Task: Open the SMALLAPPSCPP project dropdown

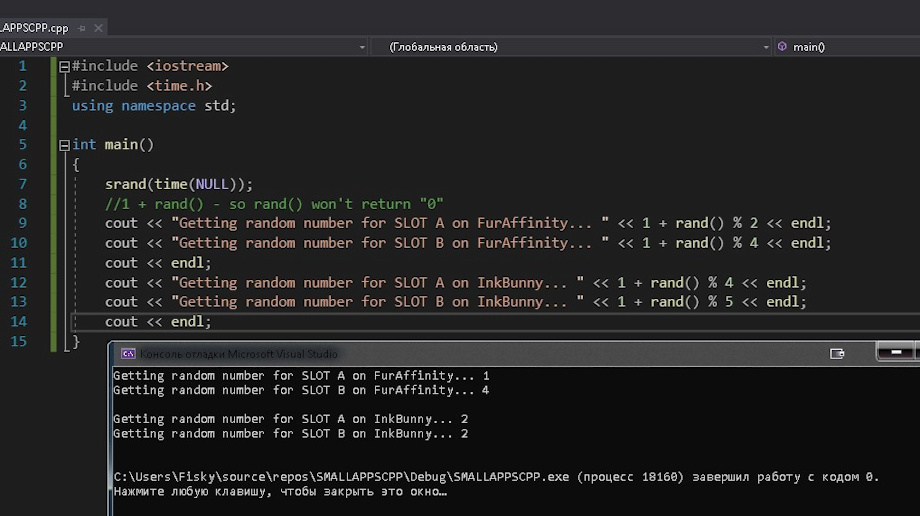Action: pos(361,47)
